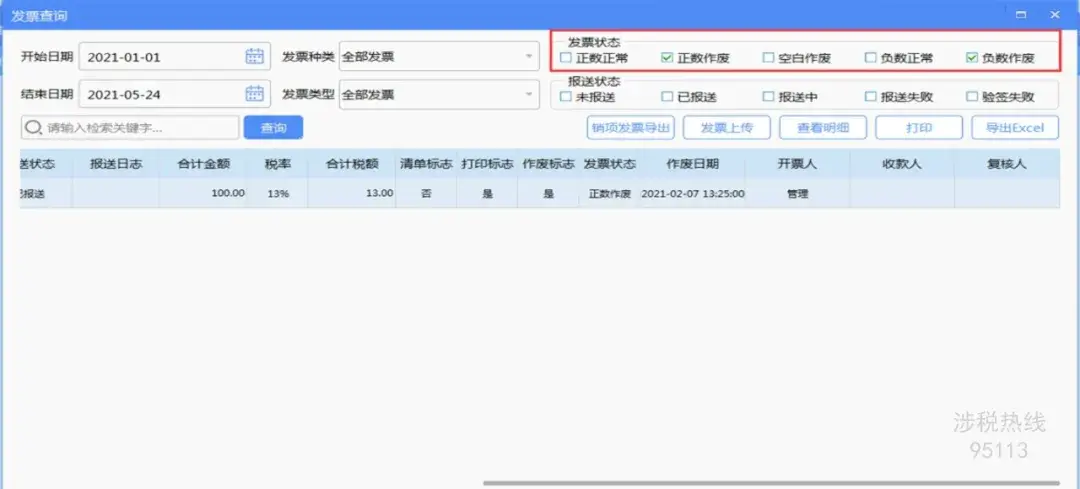This screenshot has width=1080, height=489.
Task: Maximize the 发票查询 window
Action: click(x=1021, y=14)
